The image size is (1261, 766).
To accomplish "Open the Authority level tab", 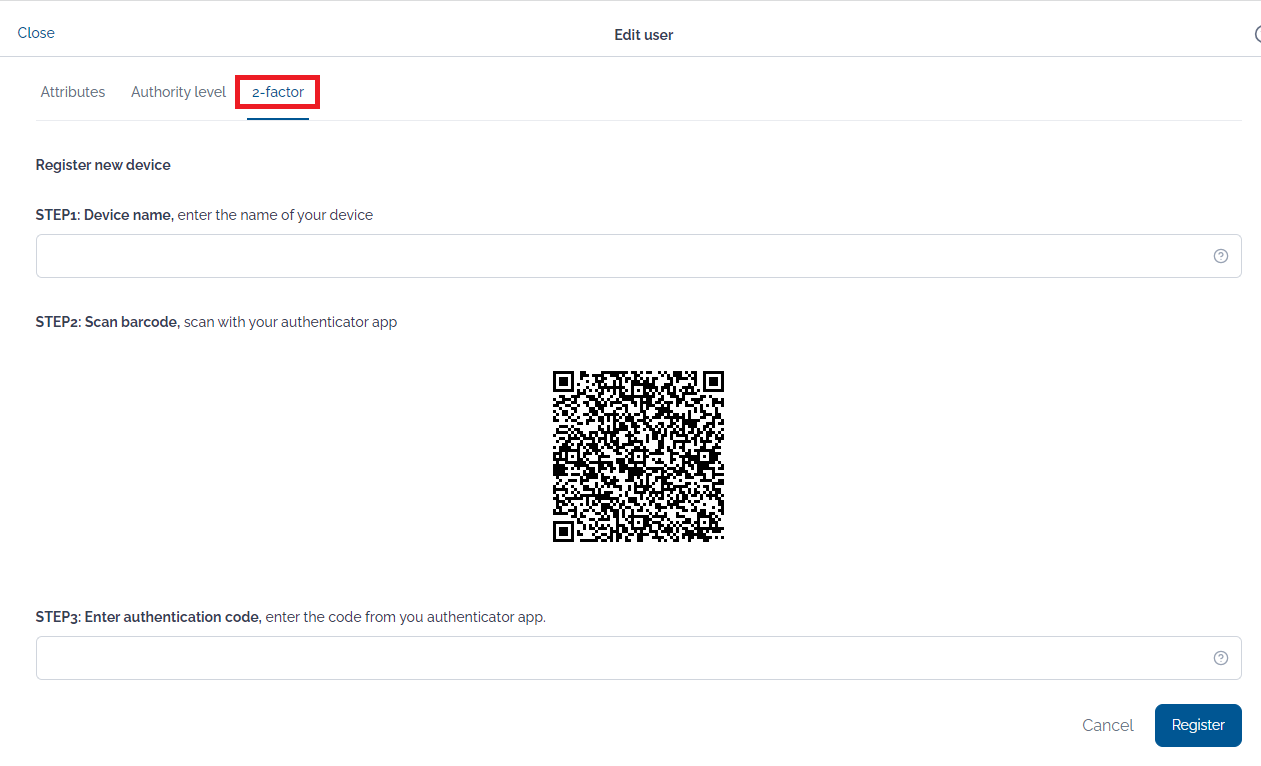I will point(178,92).
